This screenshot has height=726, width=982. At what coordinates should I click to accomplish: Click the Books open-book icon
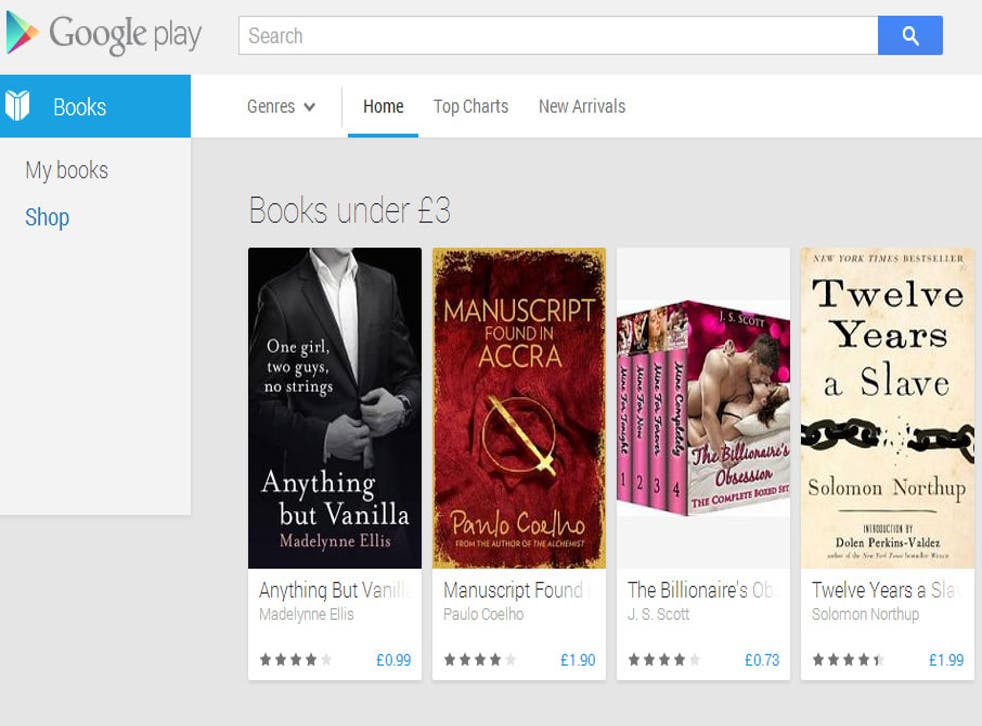[x=18, y=105]
